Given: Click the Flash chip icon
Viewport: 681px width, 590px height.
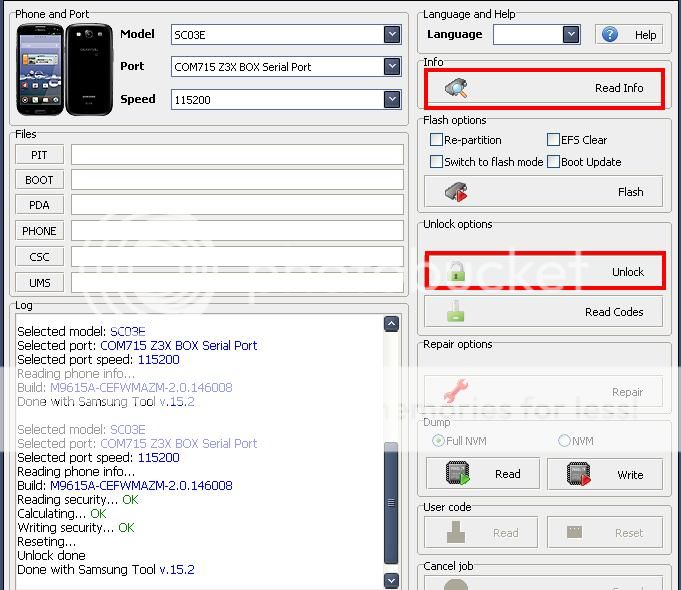Looking at the screenshot, I should [456, 192].
